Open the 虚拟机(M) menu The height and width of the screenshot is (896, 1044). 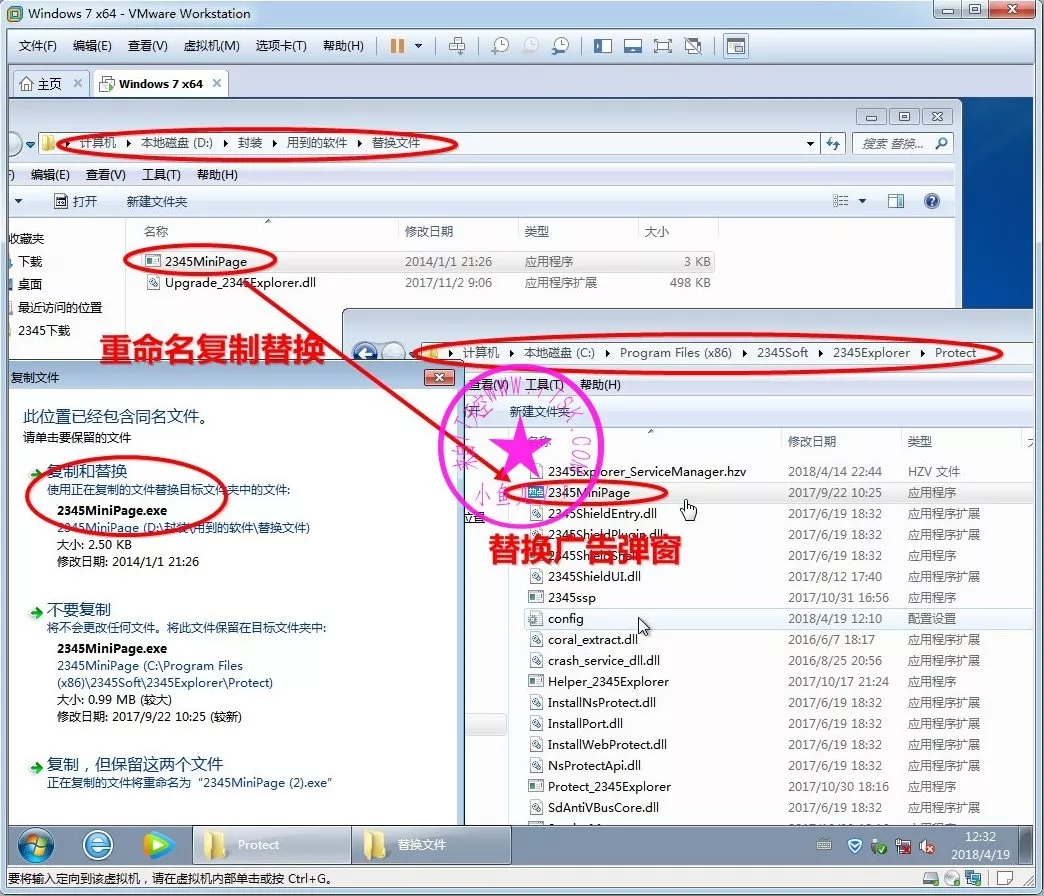point(211,46)
